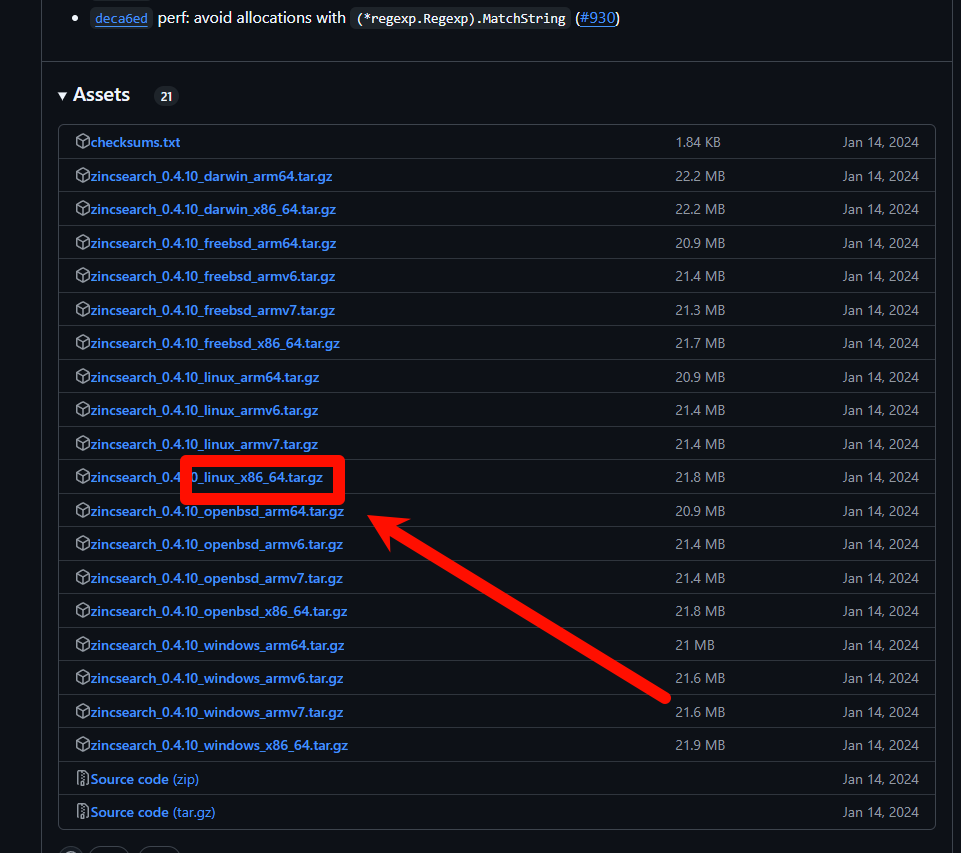
Task: Download zincsearch windows_armv7 tarball
Action: click(217, 713)
